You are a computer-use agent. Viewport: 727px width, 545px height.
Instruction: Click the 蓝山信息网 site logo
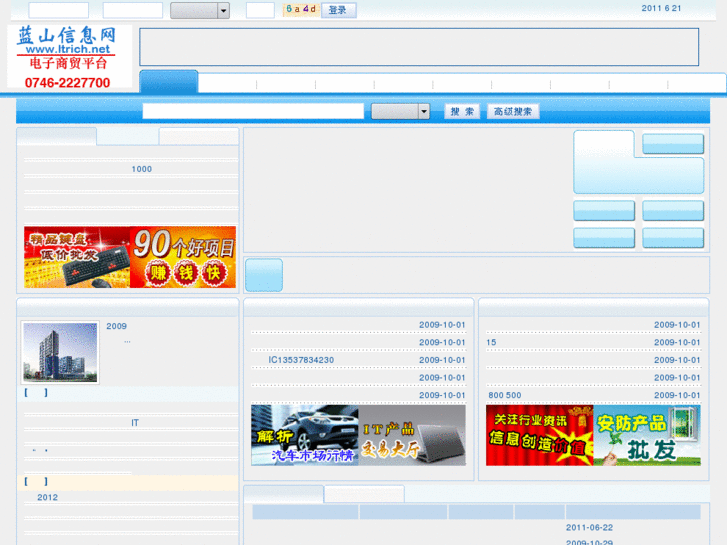pyautogui.click(x=70, y=56)
